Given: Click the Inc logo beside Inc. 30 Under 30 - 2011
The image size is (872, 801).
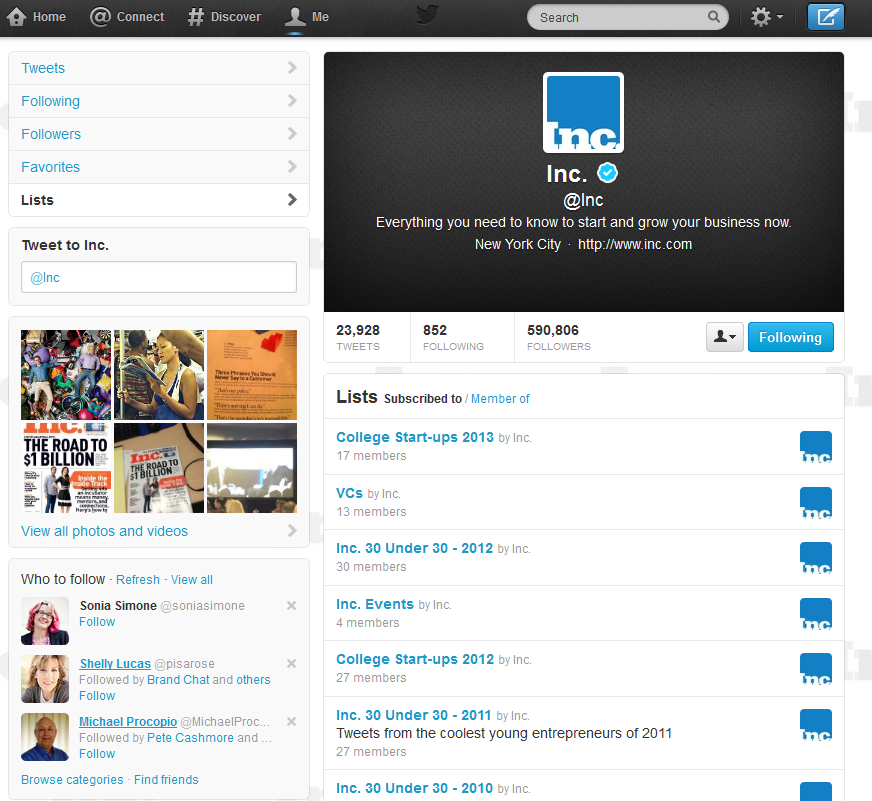Looking at the screenshot, I should pos(816,725).
